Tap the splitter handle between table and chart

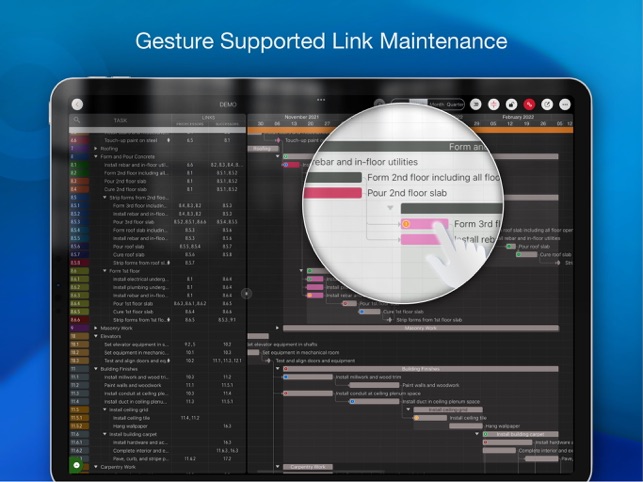247,294
